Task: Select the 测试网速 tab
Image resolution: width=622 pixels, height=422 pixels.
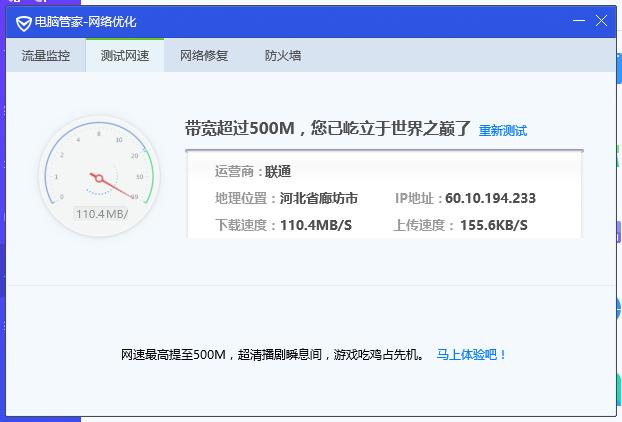Action: pos(125,55)
